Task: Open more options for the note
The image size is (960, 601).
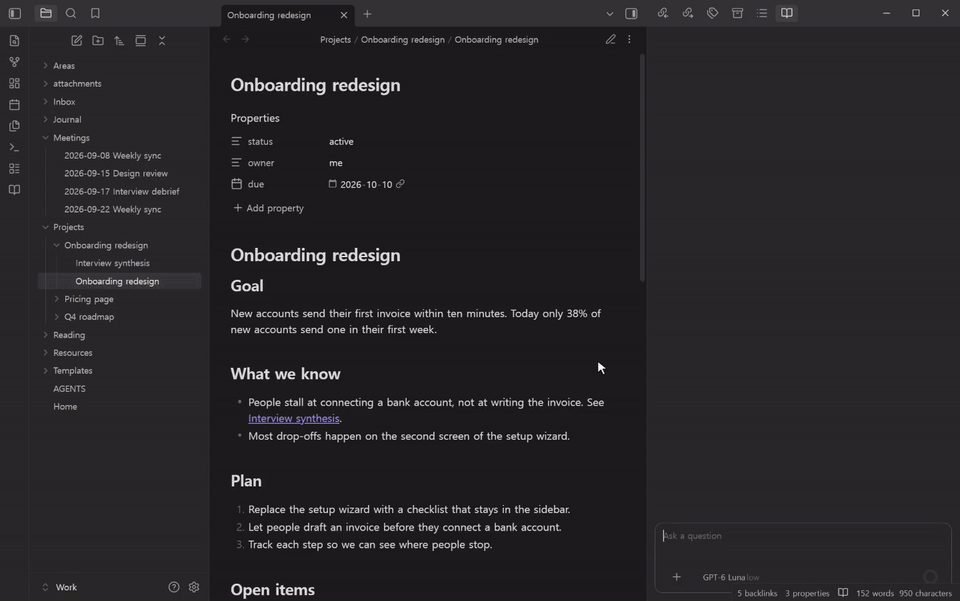Action: (629, 39)
